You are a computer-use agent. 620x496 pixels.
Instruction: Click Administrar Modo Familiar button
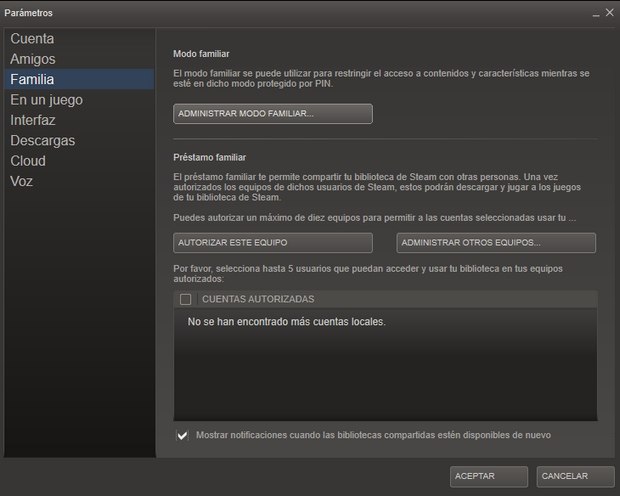pos(272,114)
